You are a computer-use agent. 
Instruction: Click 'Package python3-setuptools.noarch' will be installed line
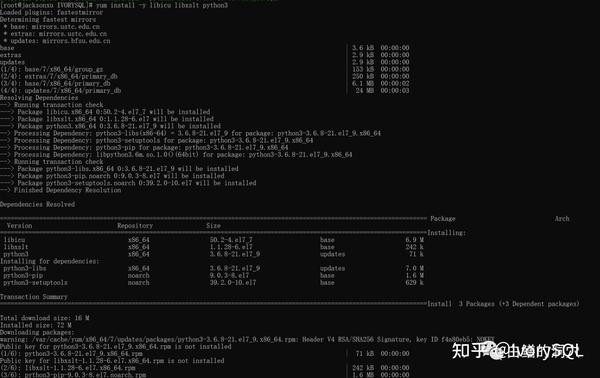137,183
